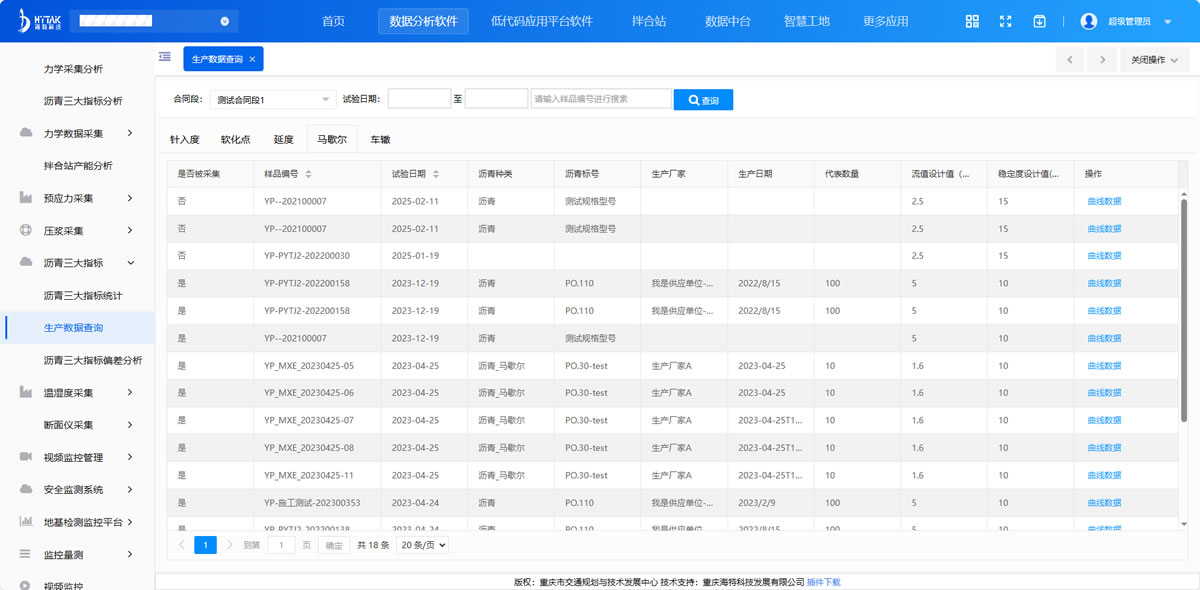Open the 关闭操作 dropdown
This screenshot has height=590, width=1200.
pyautogui.click(x=1154, y=60)
